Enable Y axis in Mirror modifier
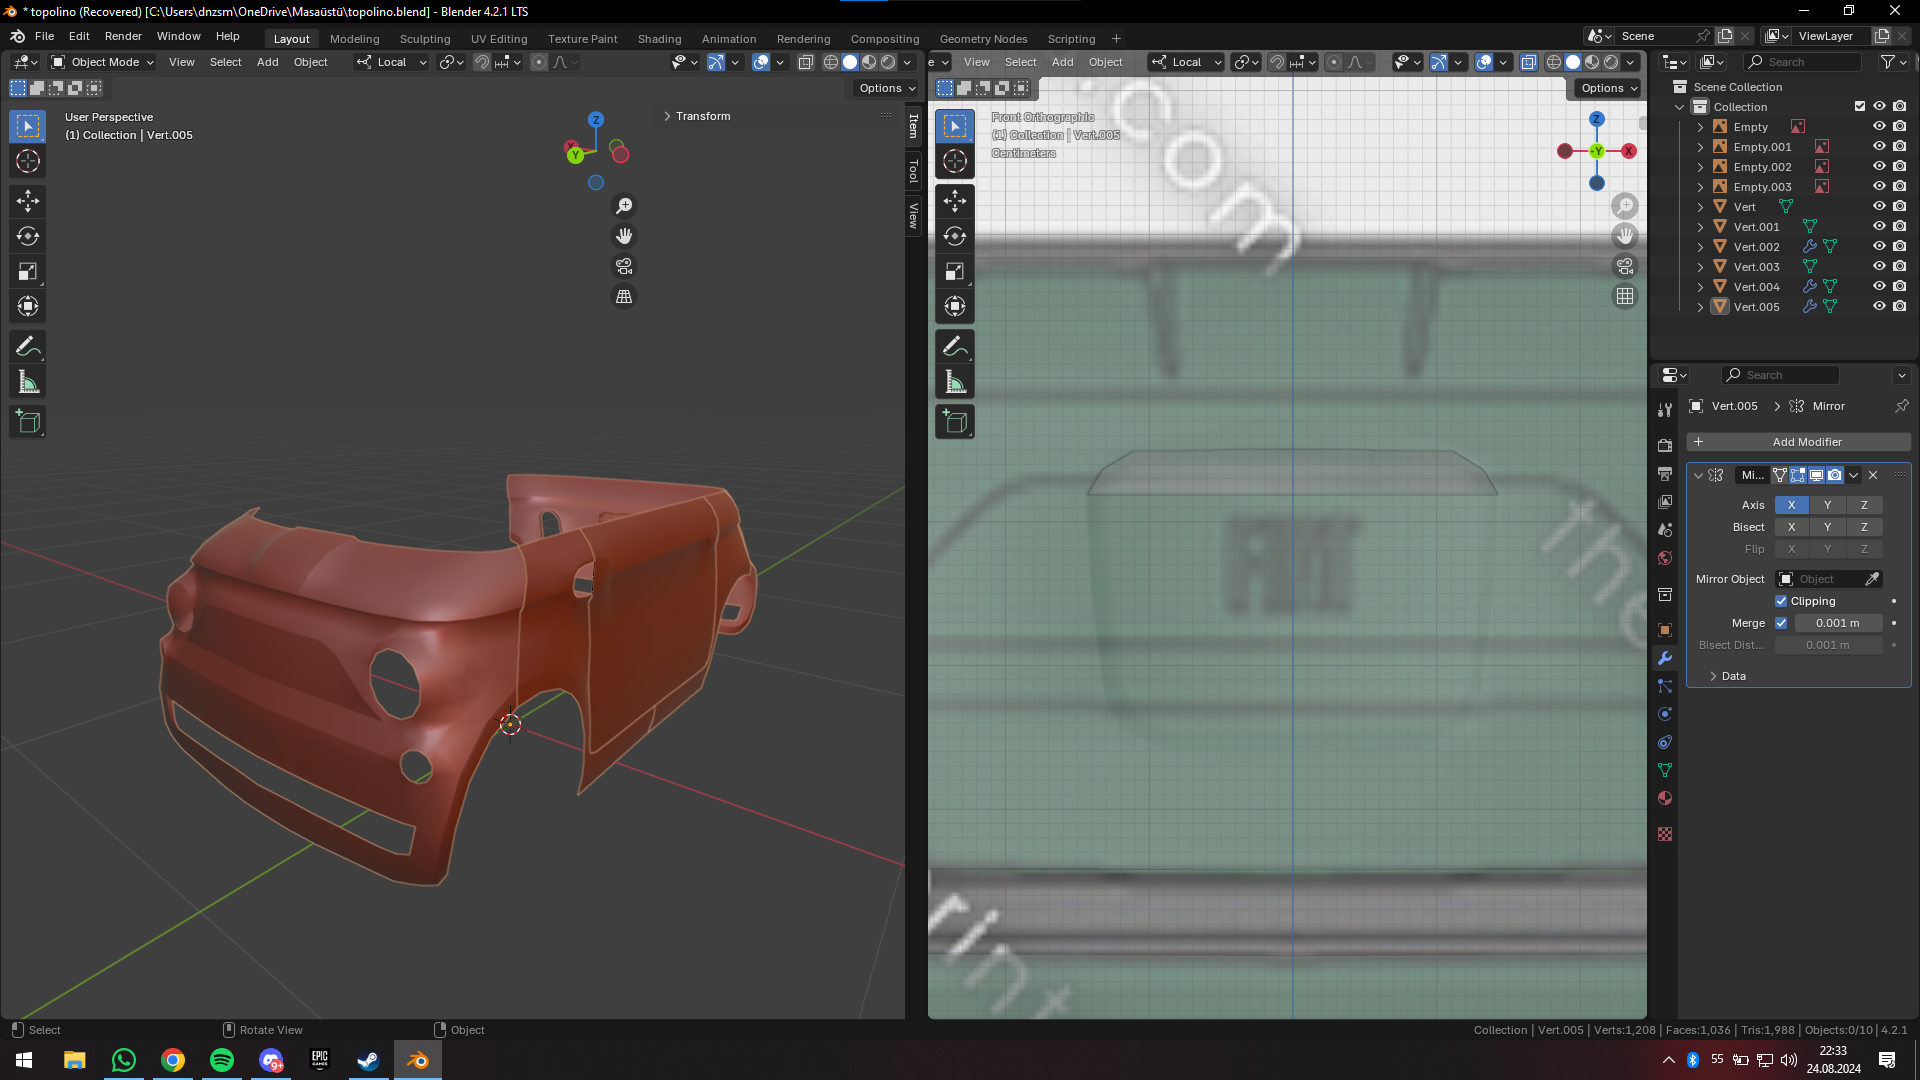The height and width of the screenshot is (1080, 1920). coord(1827,505)
